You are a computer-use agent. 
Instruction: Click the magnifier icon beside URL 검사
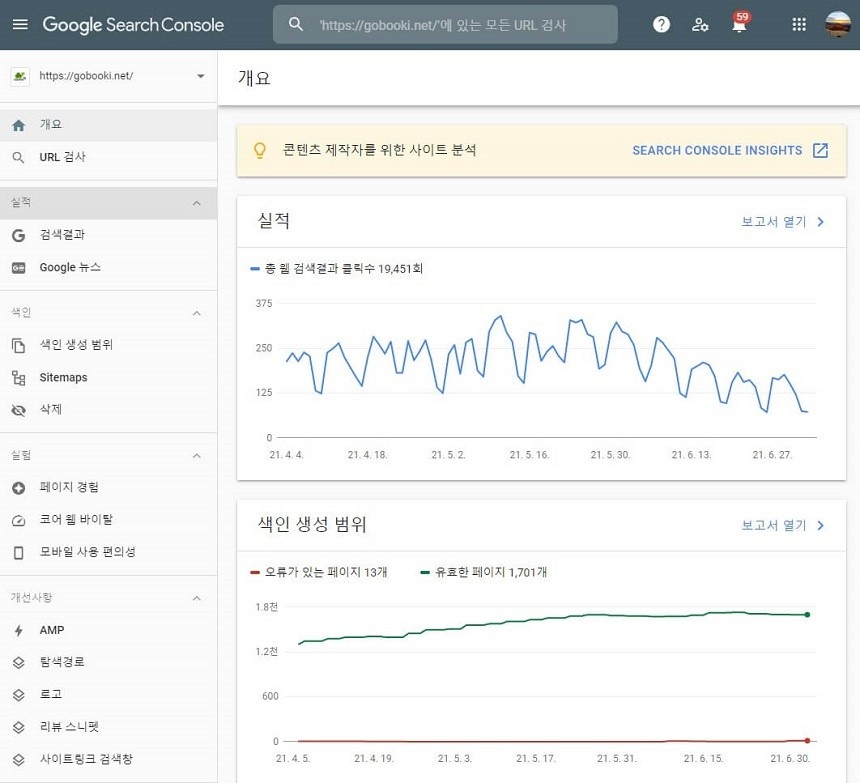coord(19,157)
